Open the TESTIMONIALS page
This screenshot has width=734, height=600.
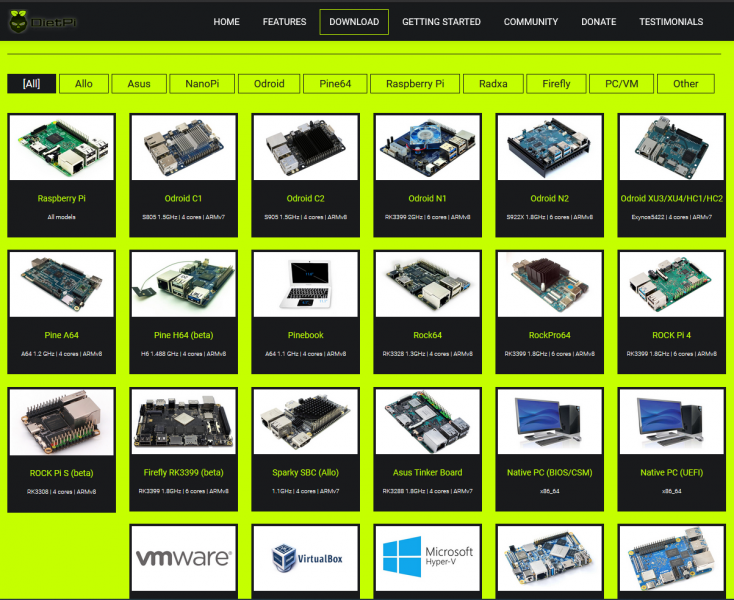click(x=671, y=22)
